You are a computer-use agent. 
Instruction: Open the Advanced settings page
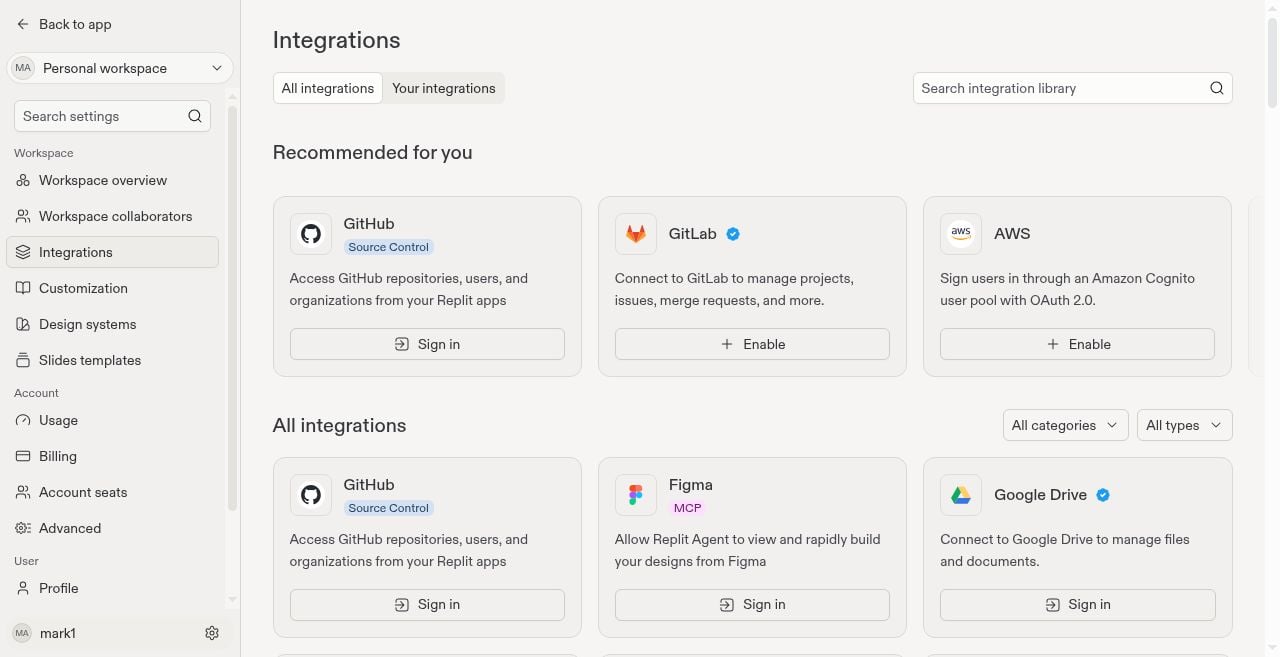click(112, 528)
